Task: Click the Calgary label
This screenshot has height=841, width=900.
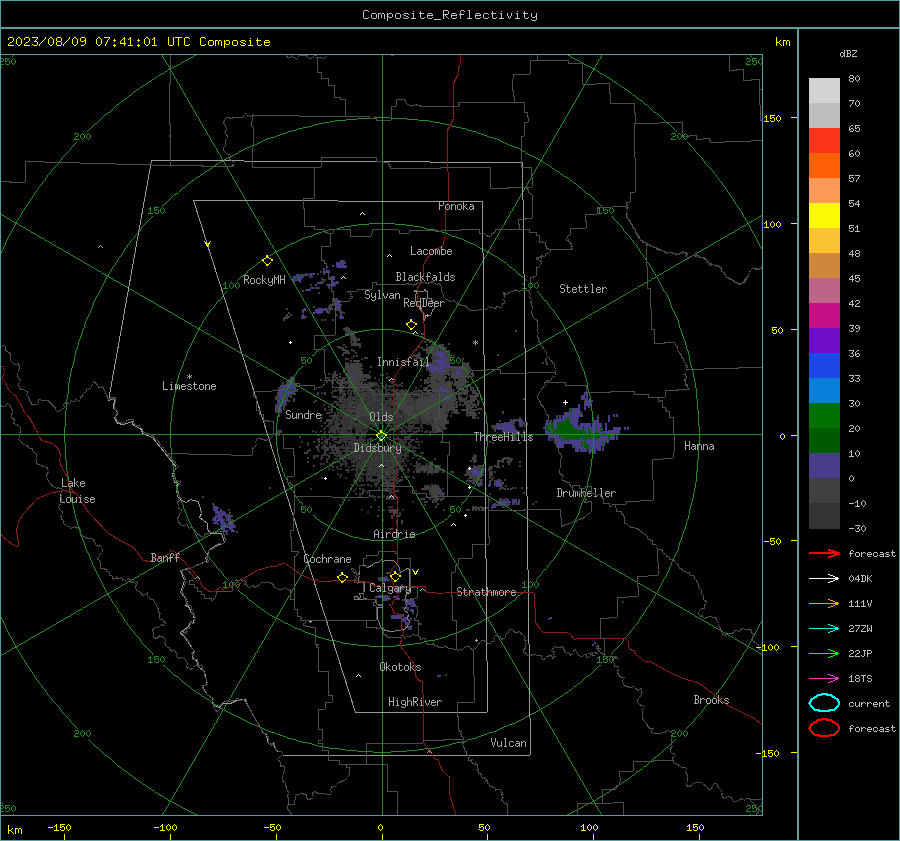Action: (390, 588)
